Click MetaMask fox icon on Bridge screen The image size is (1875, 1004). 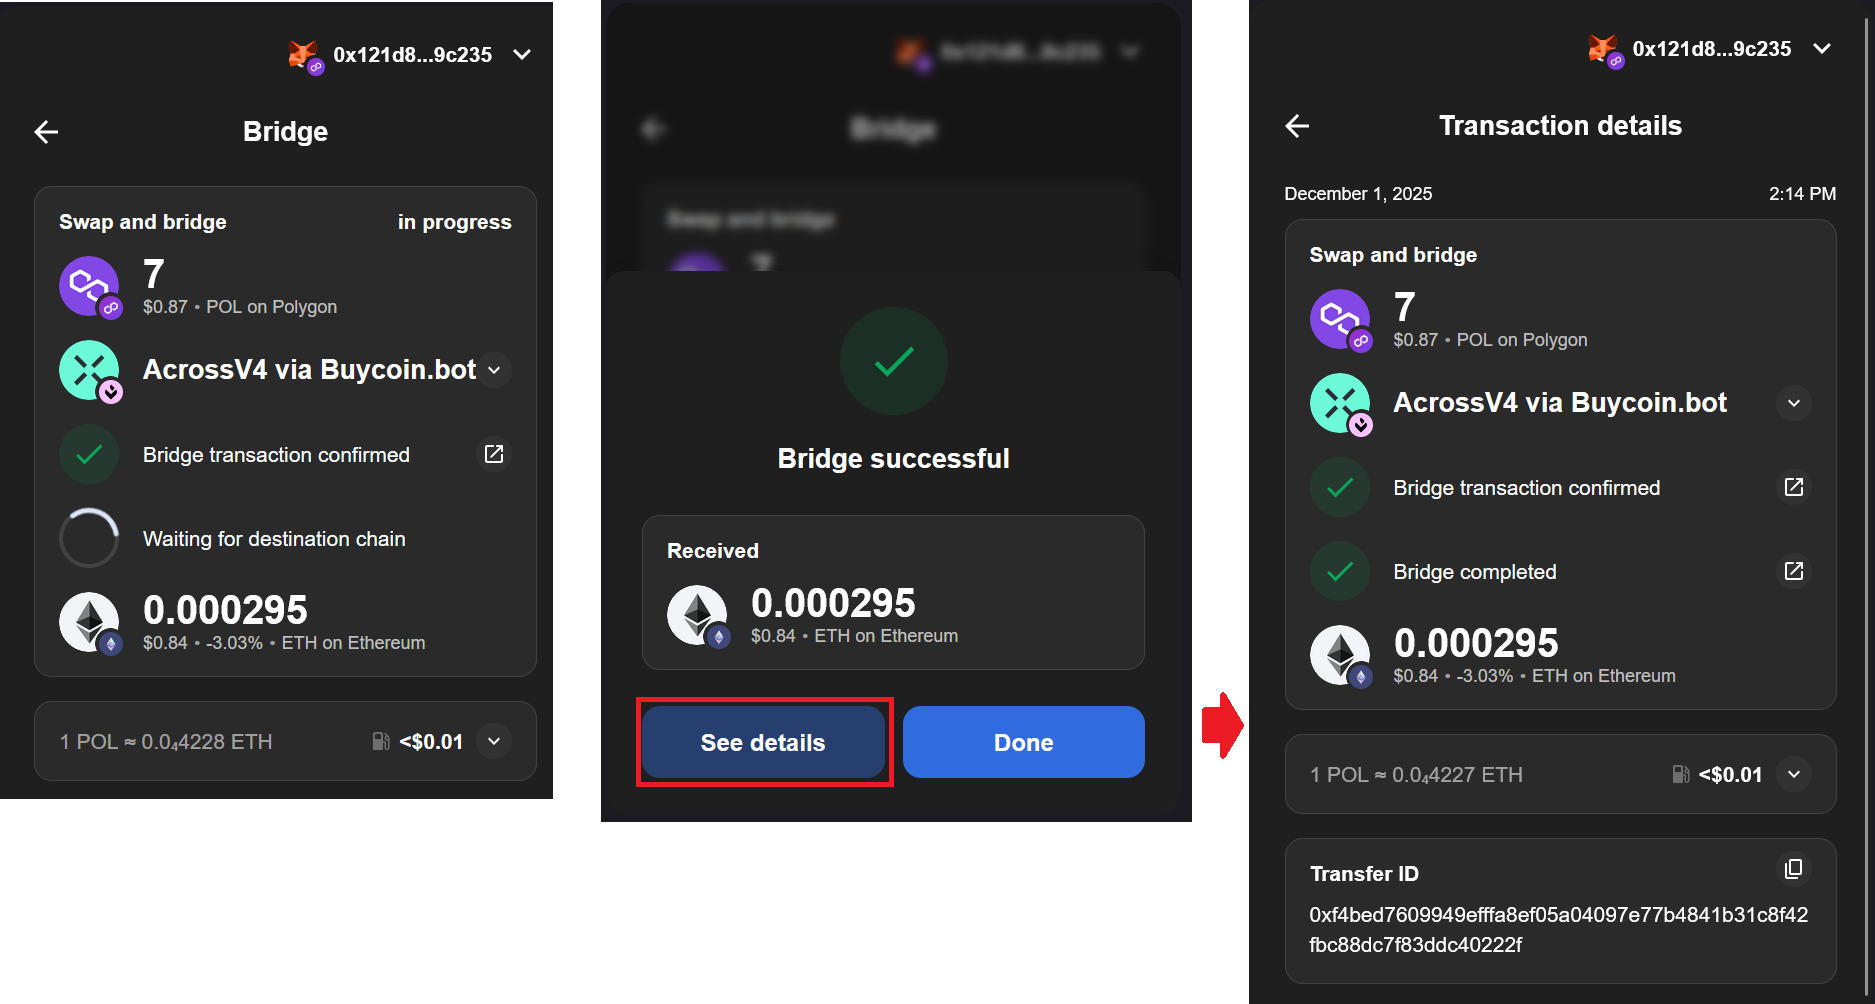pyautogui.click(x=303, y=55)
